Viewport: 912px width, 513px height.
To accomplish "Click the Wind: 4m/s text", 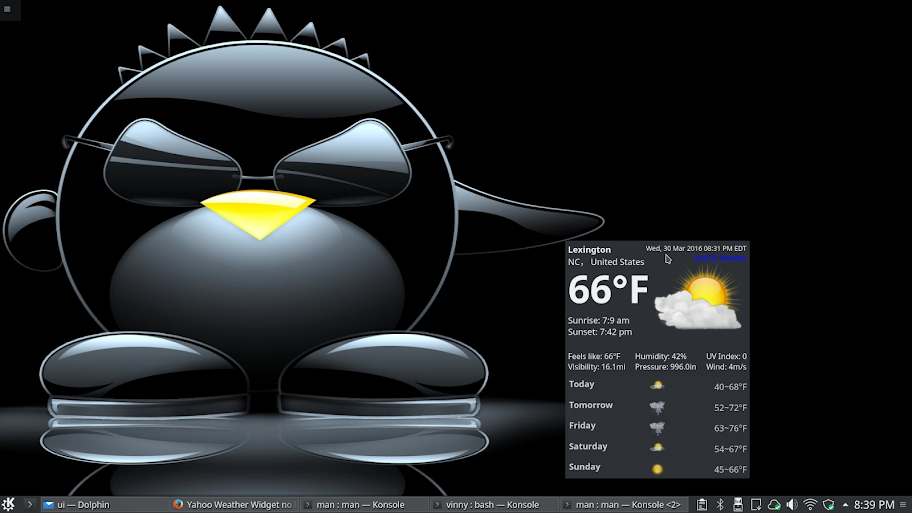I will tap(726, 367).
